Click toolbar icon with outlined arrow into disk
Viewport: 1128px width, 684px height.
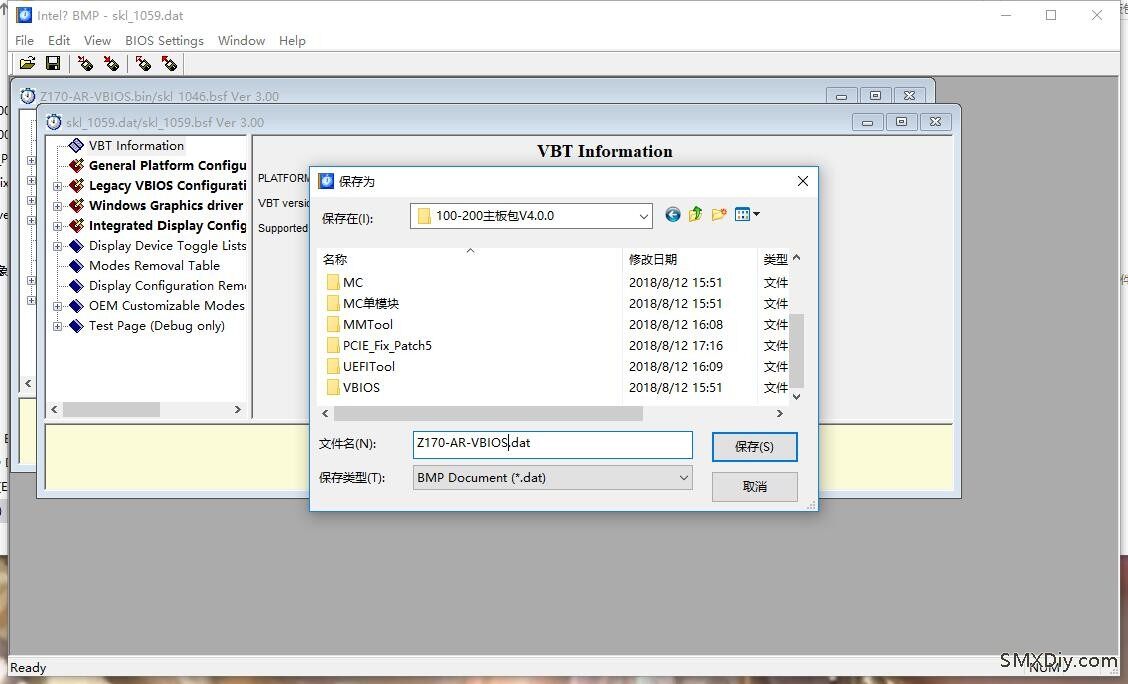pos(85,63)
